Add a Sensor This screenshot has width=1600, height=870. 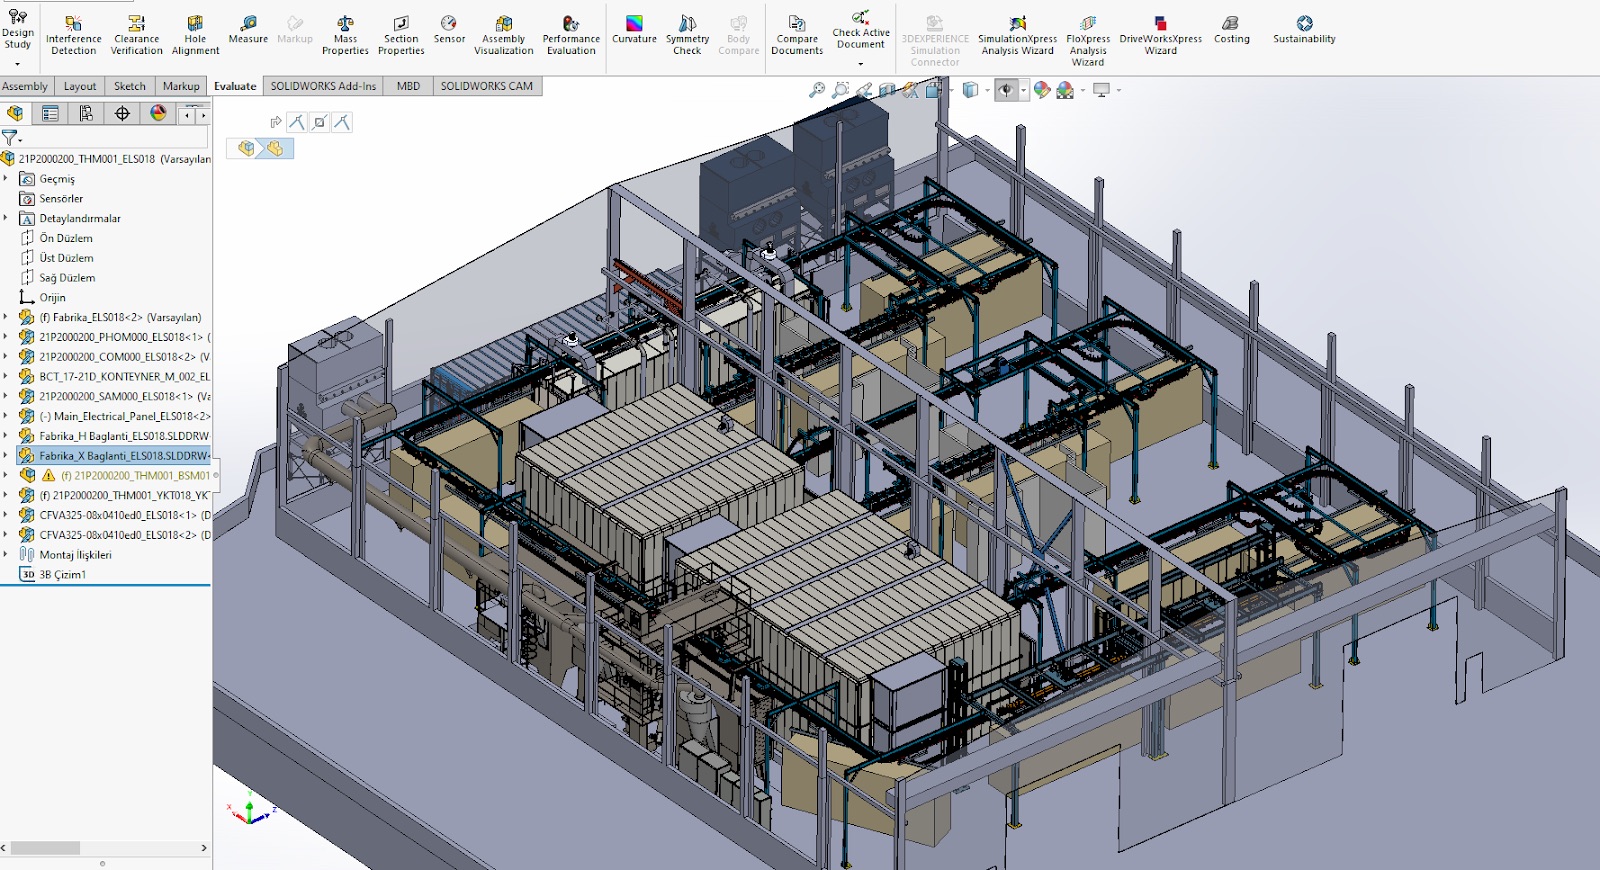click(x=449, y=30)
